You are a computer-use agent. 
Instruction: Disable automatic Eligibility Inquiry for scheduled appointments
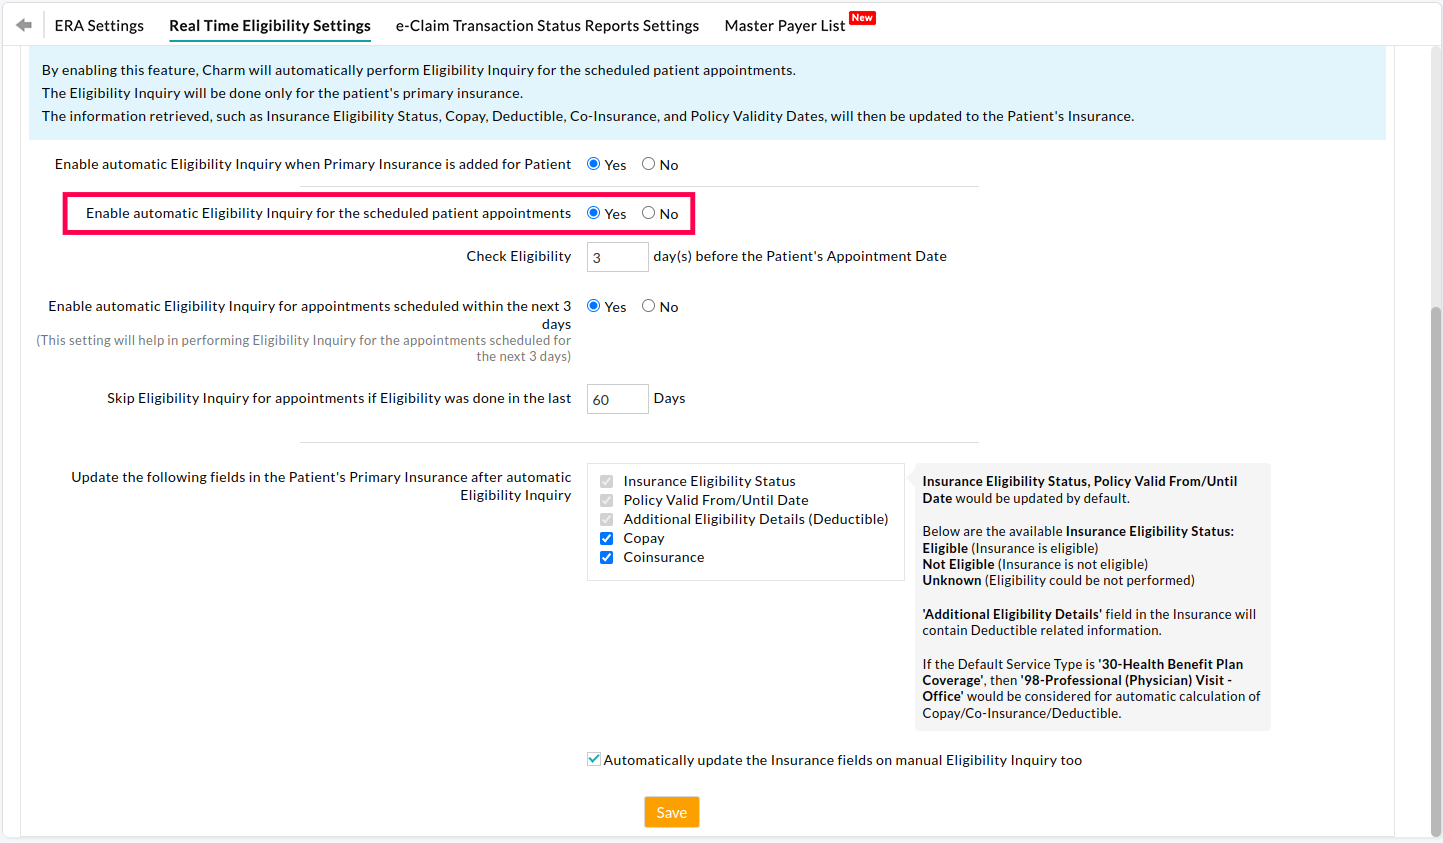[x=647, y=213]
